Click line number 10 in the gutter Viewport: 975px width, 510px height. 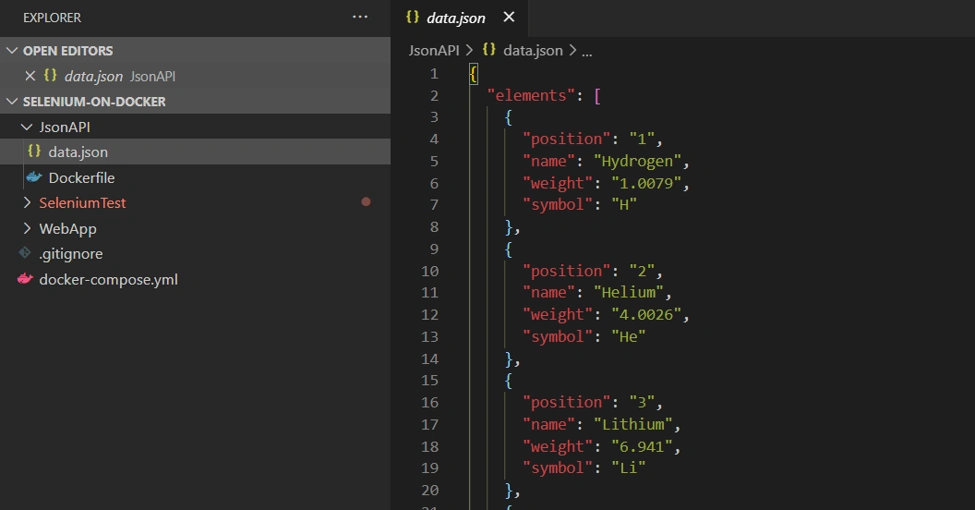coord(430,271)
